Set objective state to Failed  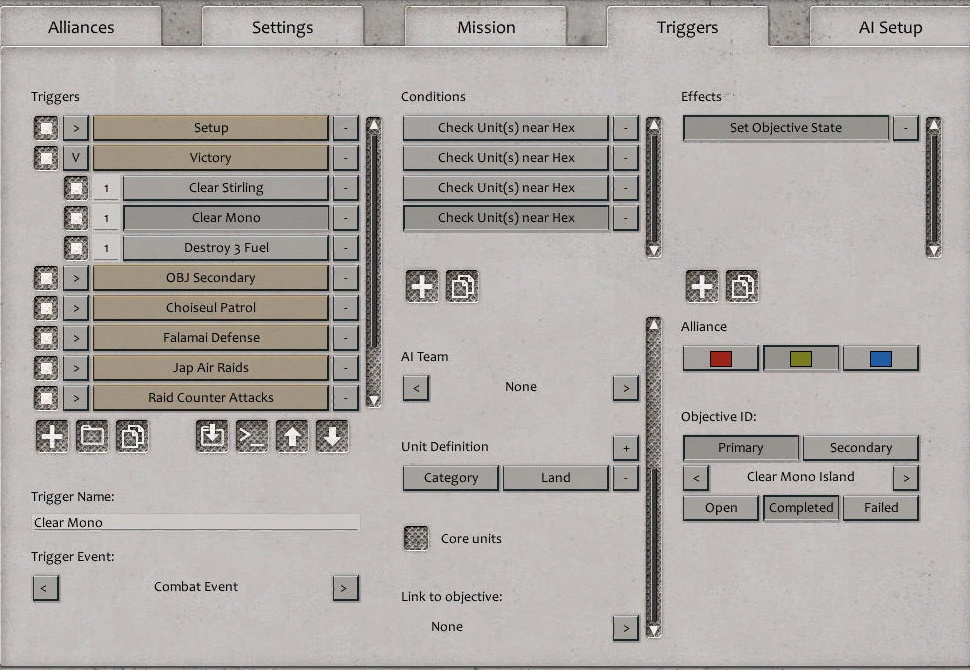pyautogui.click(x=881, y=508)
